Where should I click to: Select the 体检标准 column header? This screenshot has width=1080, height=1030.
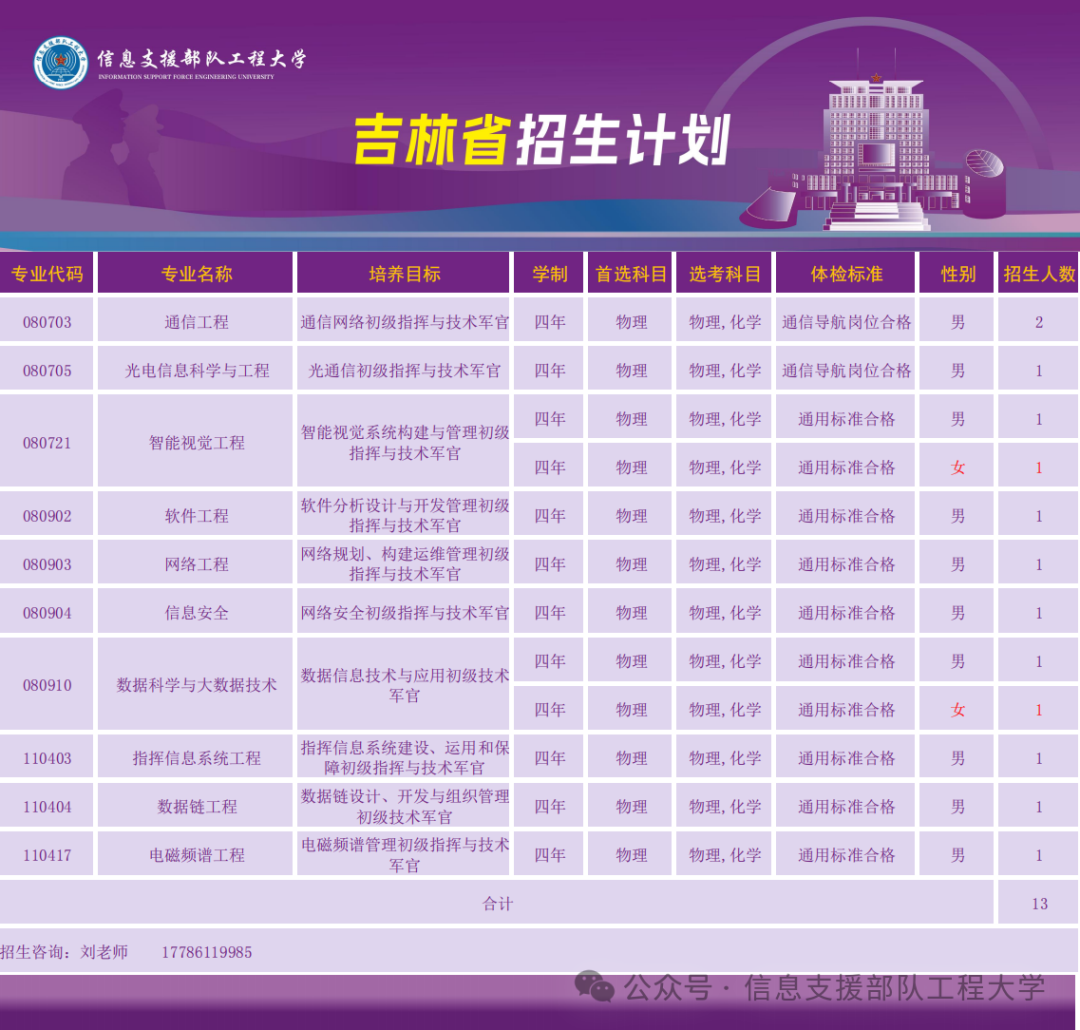tap(847, 274)
